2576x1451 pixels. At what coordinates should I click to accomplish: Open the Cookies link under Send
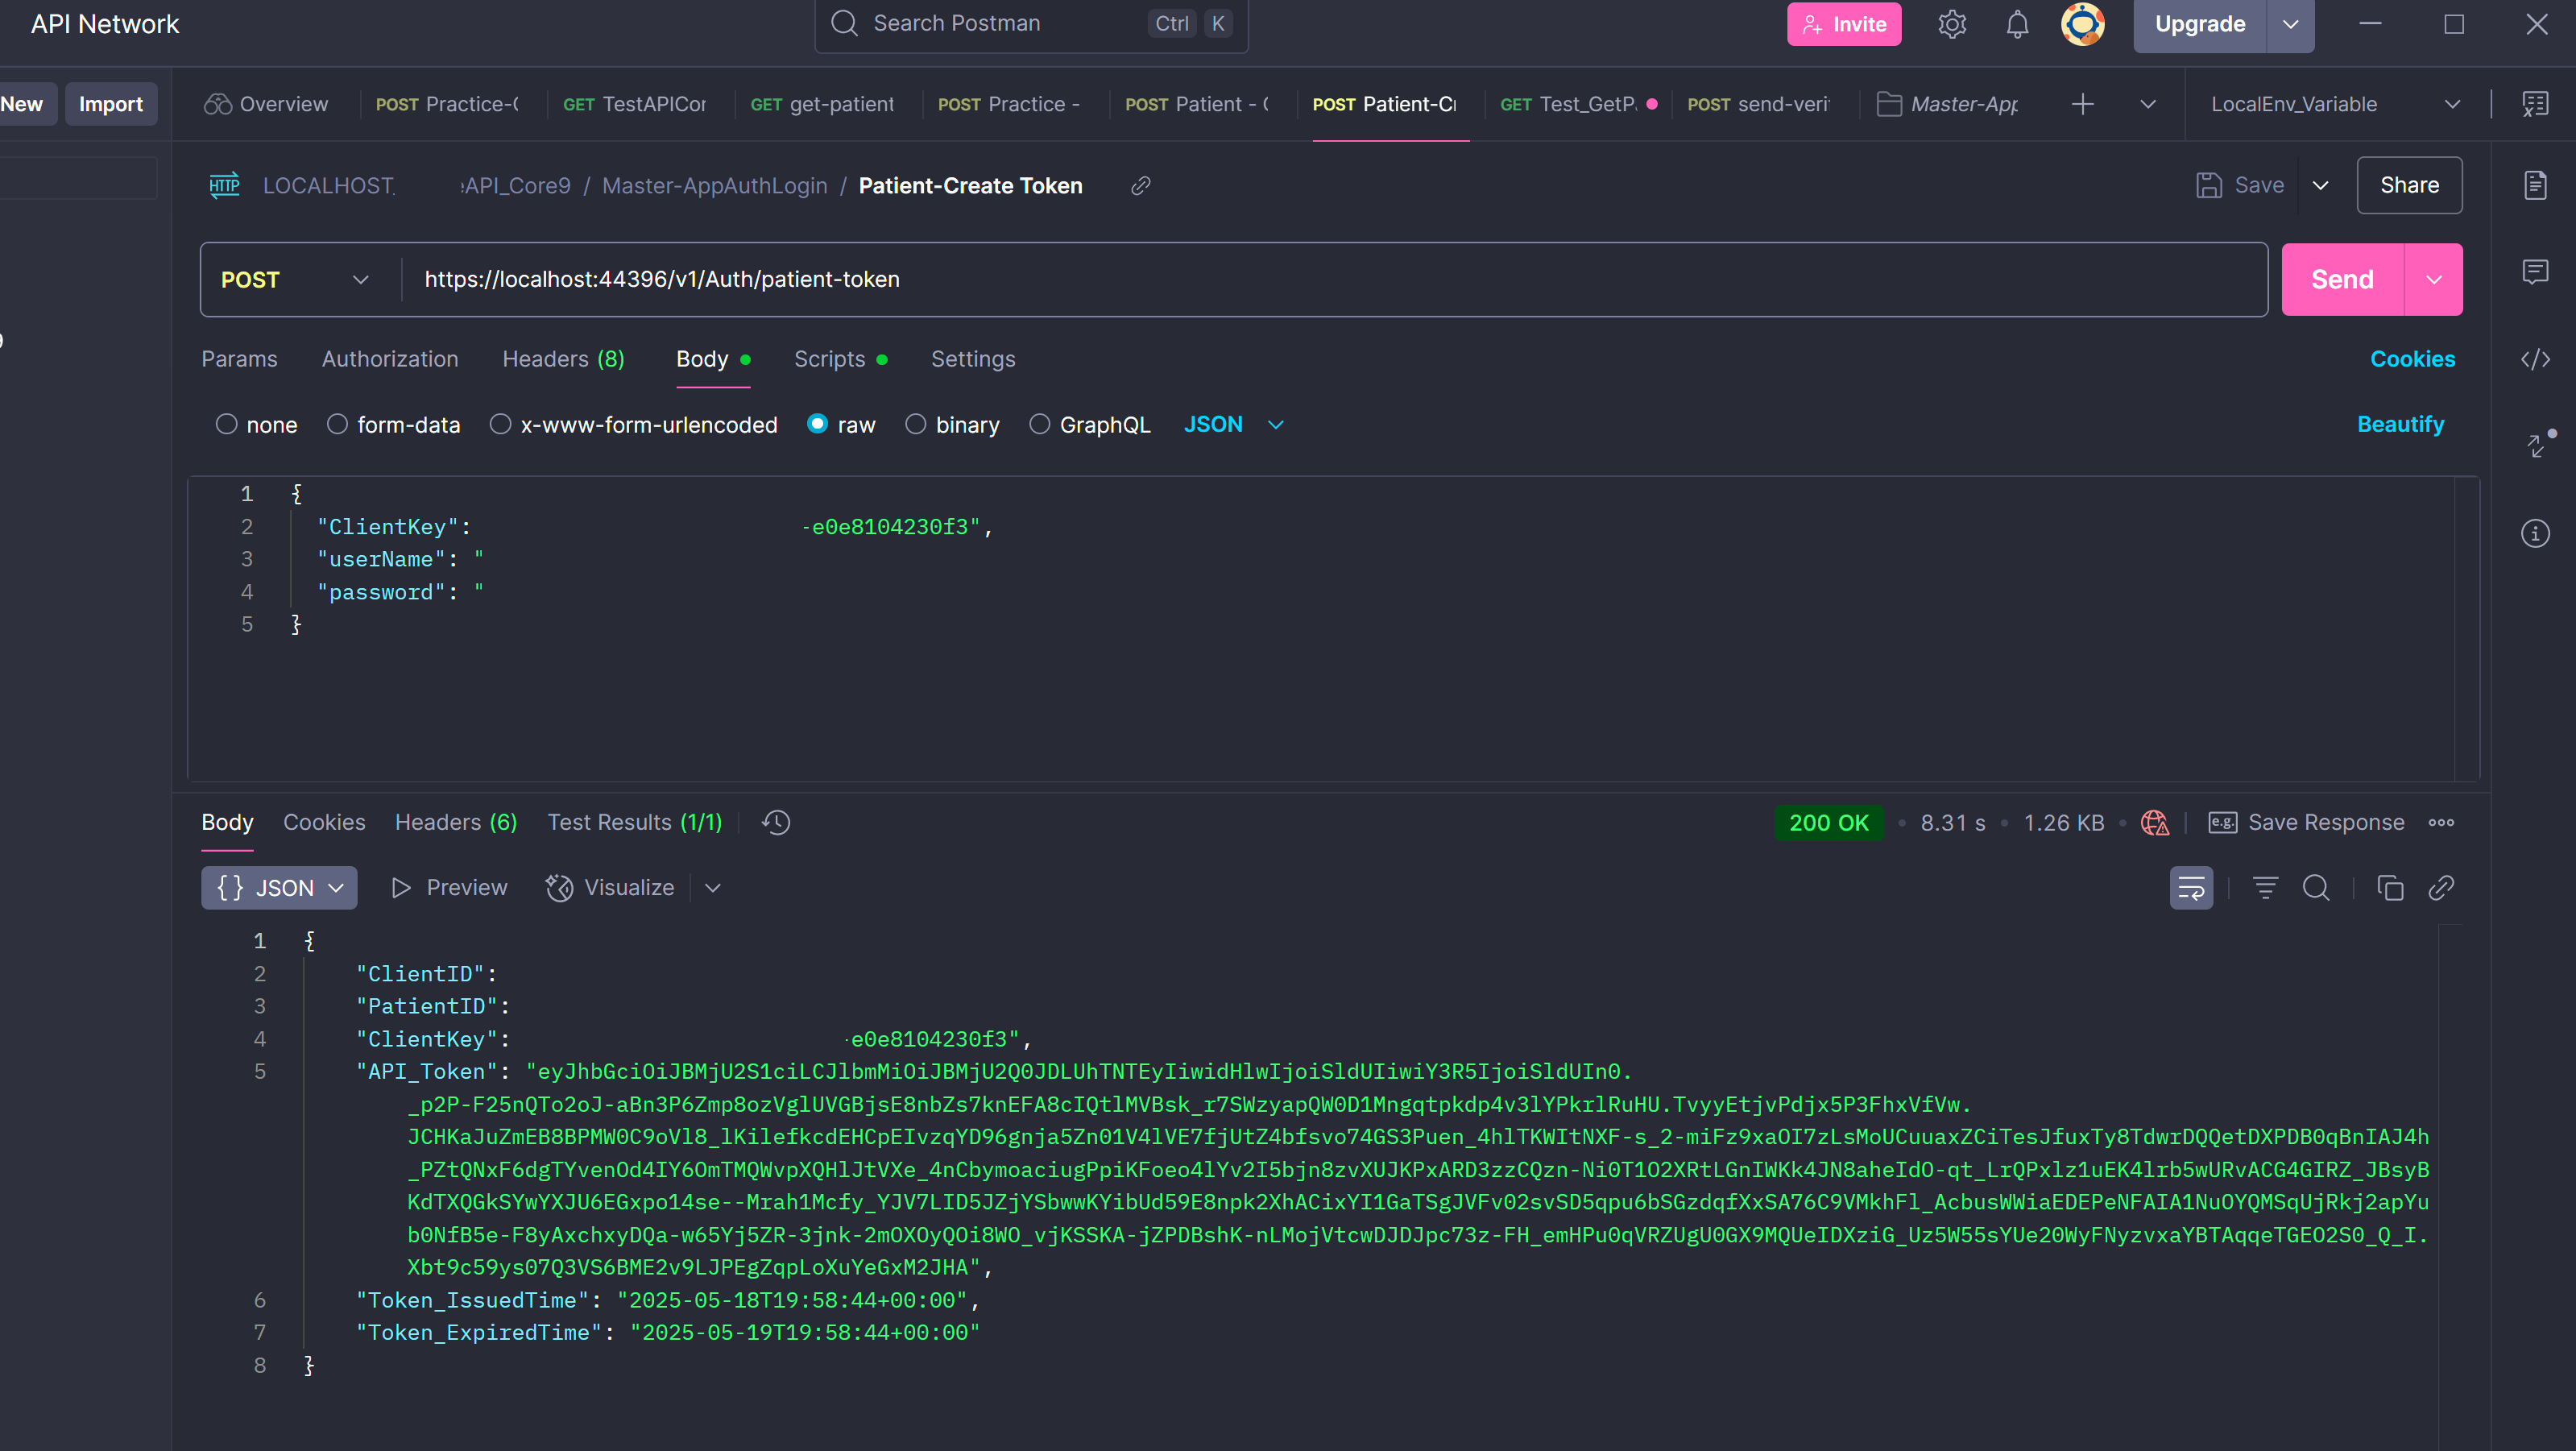click(2412, 359)
